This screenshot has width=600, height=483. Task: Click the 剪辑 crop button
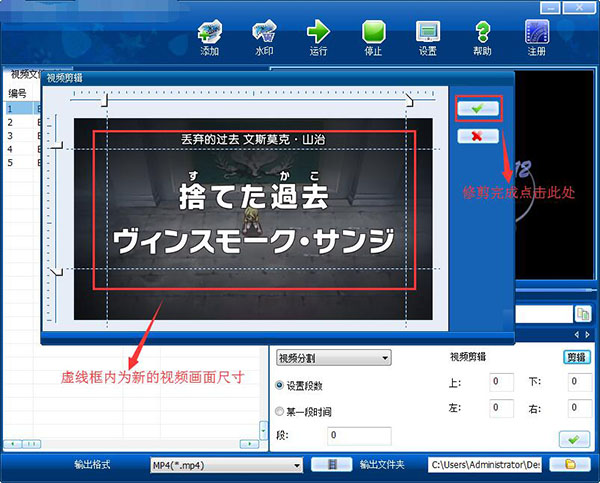tap(577, 357)
